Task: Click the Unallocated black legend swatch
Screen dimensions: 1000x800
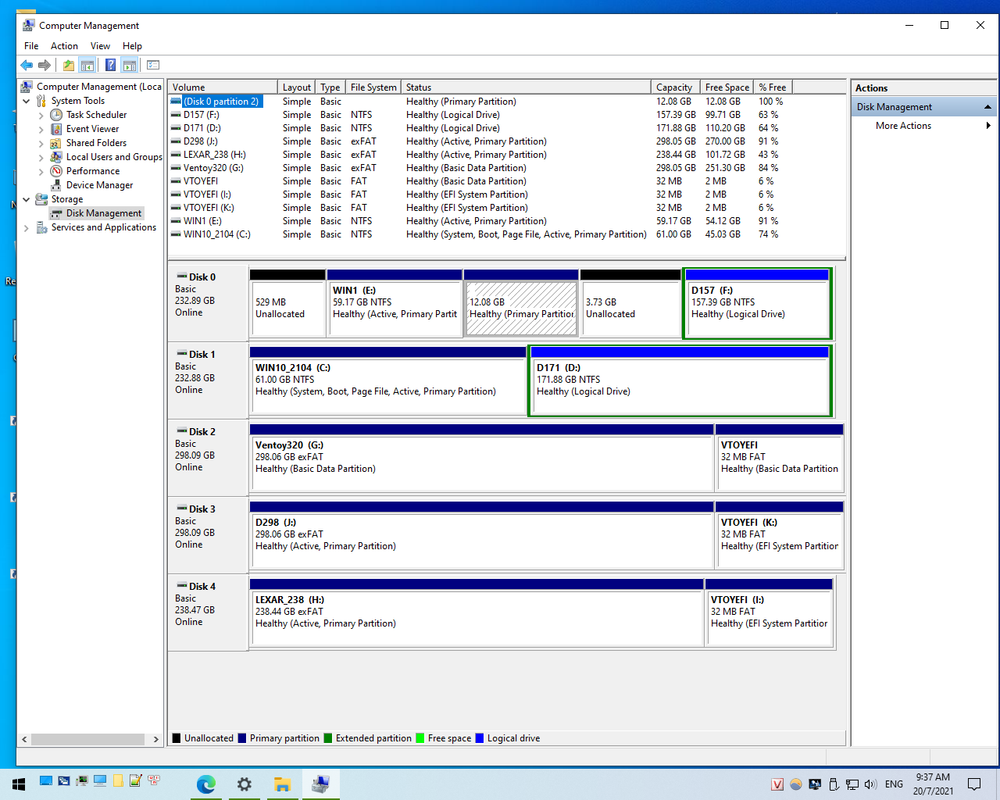Action: (177, 738)
